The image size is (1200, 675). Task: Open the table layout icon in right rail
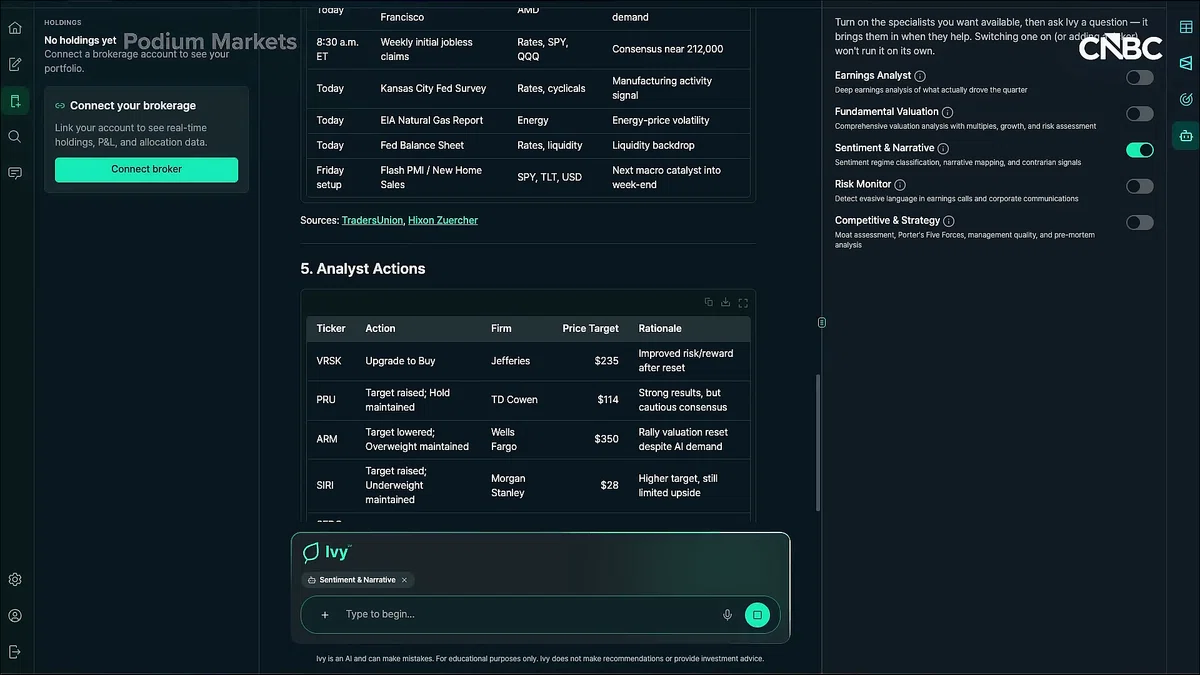click(1186, 28)
